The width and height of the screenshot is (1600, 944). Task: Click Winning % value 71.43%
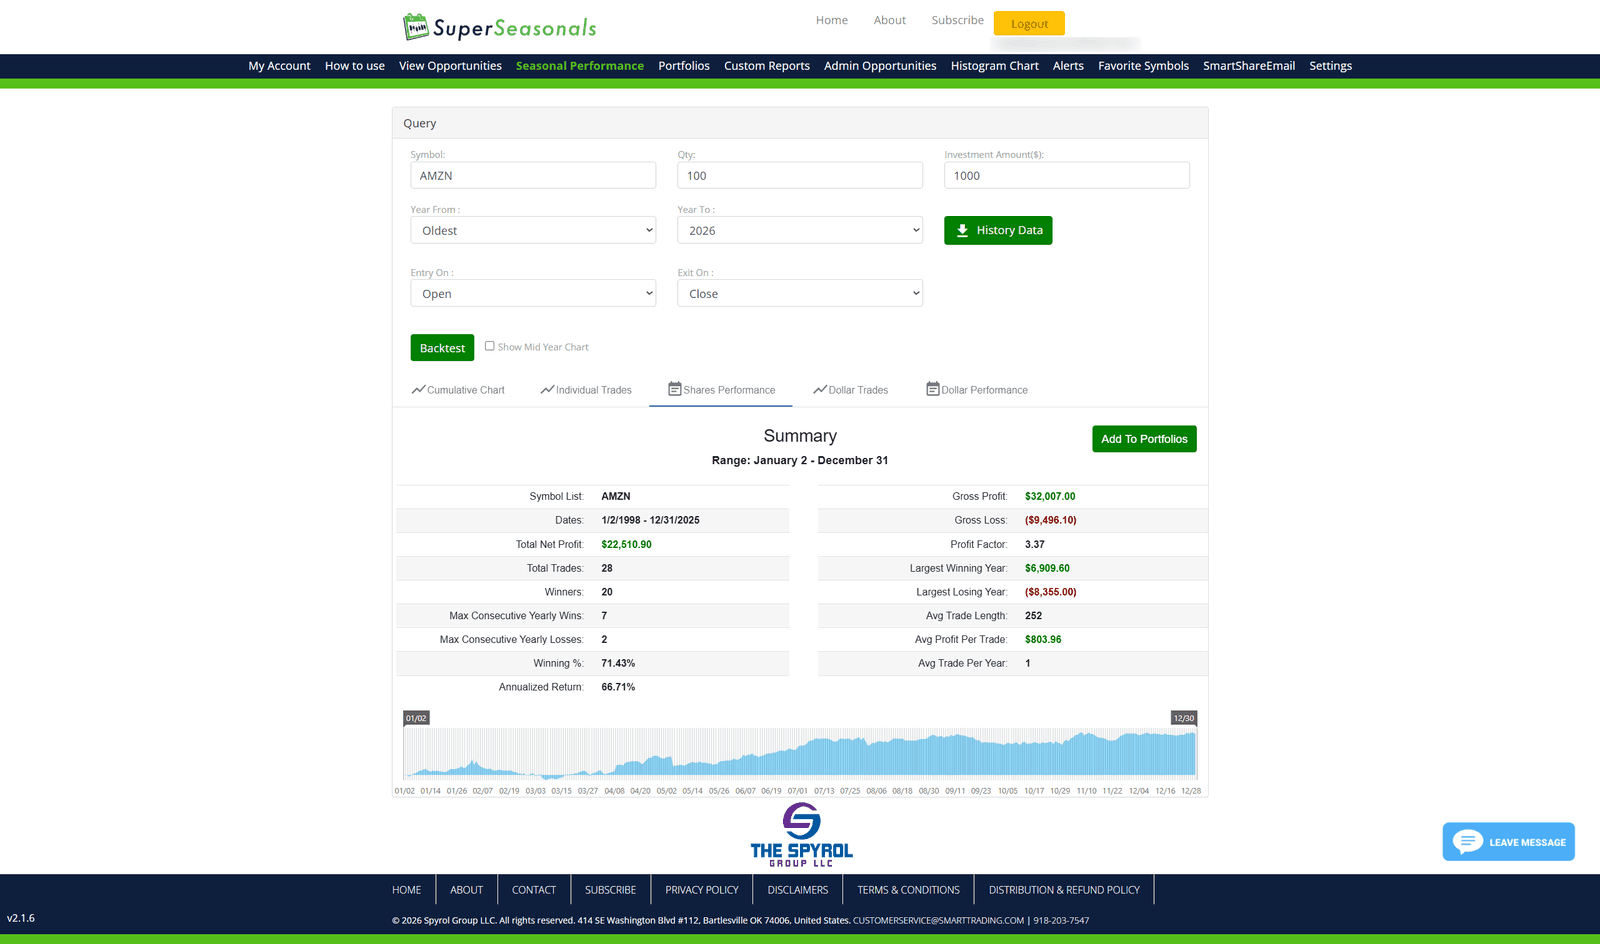[618, 663]
